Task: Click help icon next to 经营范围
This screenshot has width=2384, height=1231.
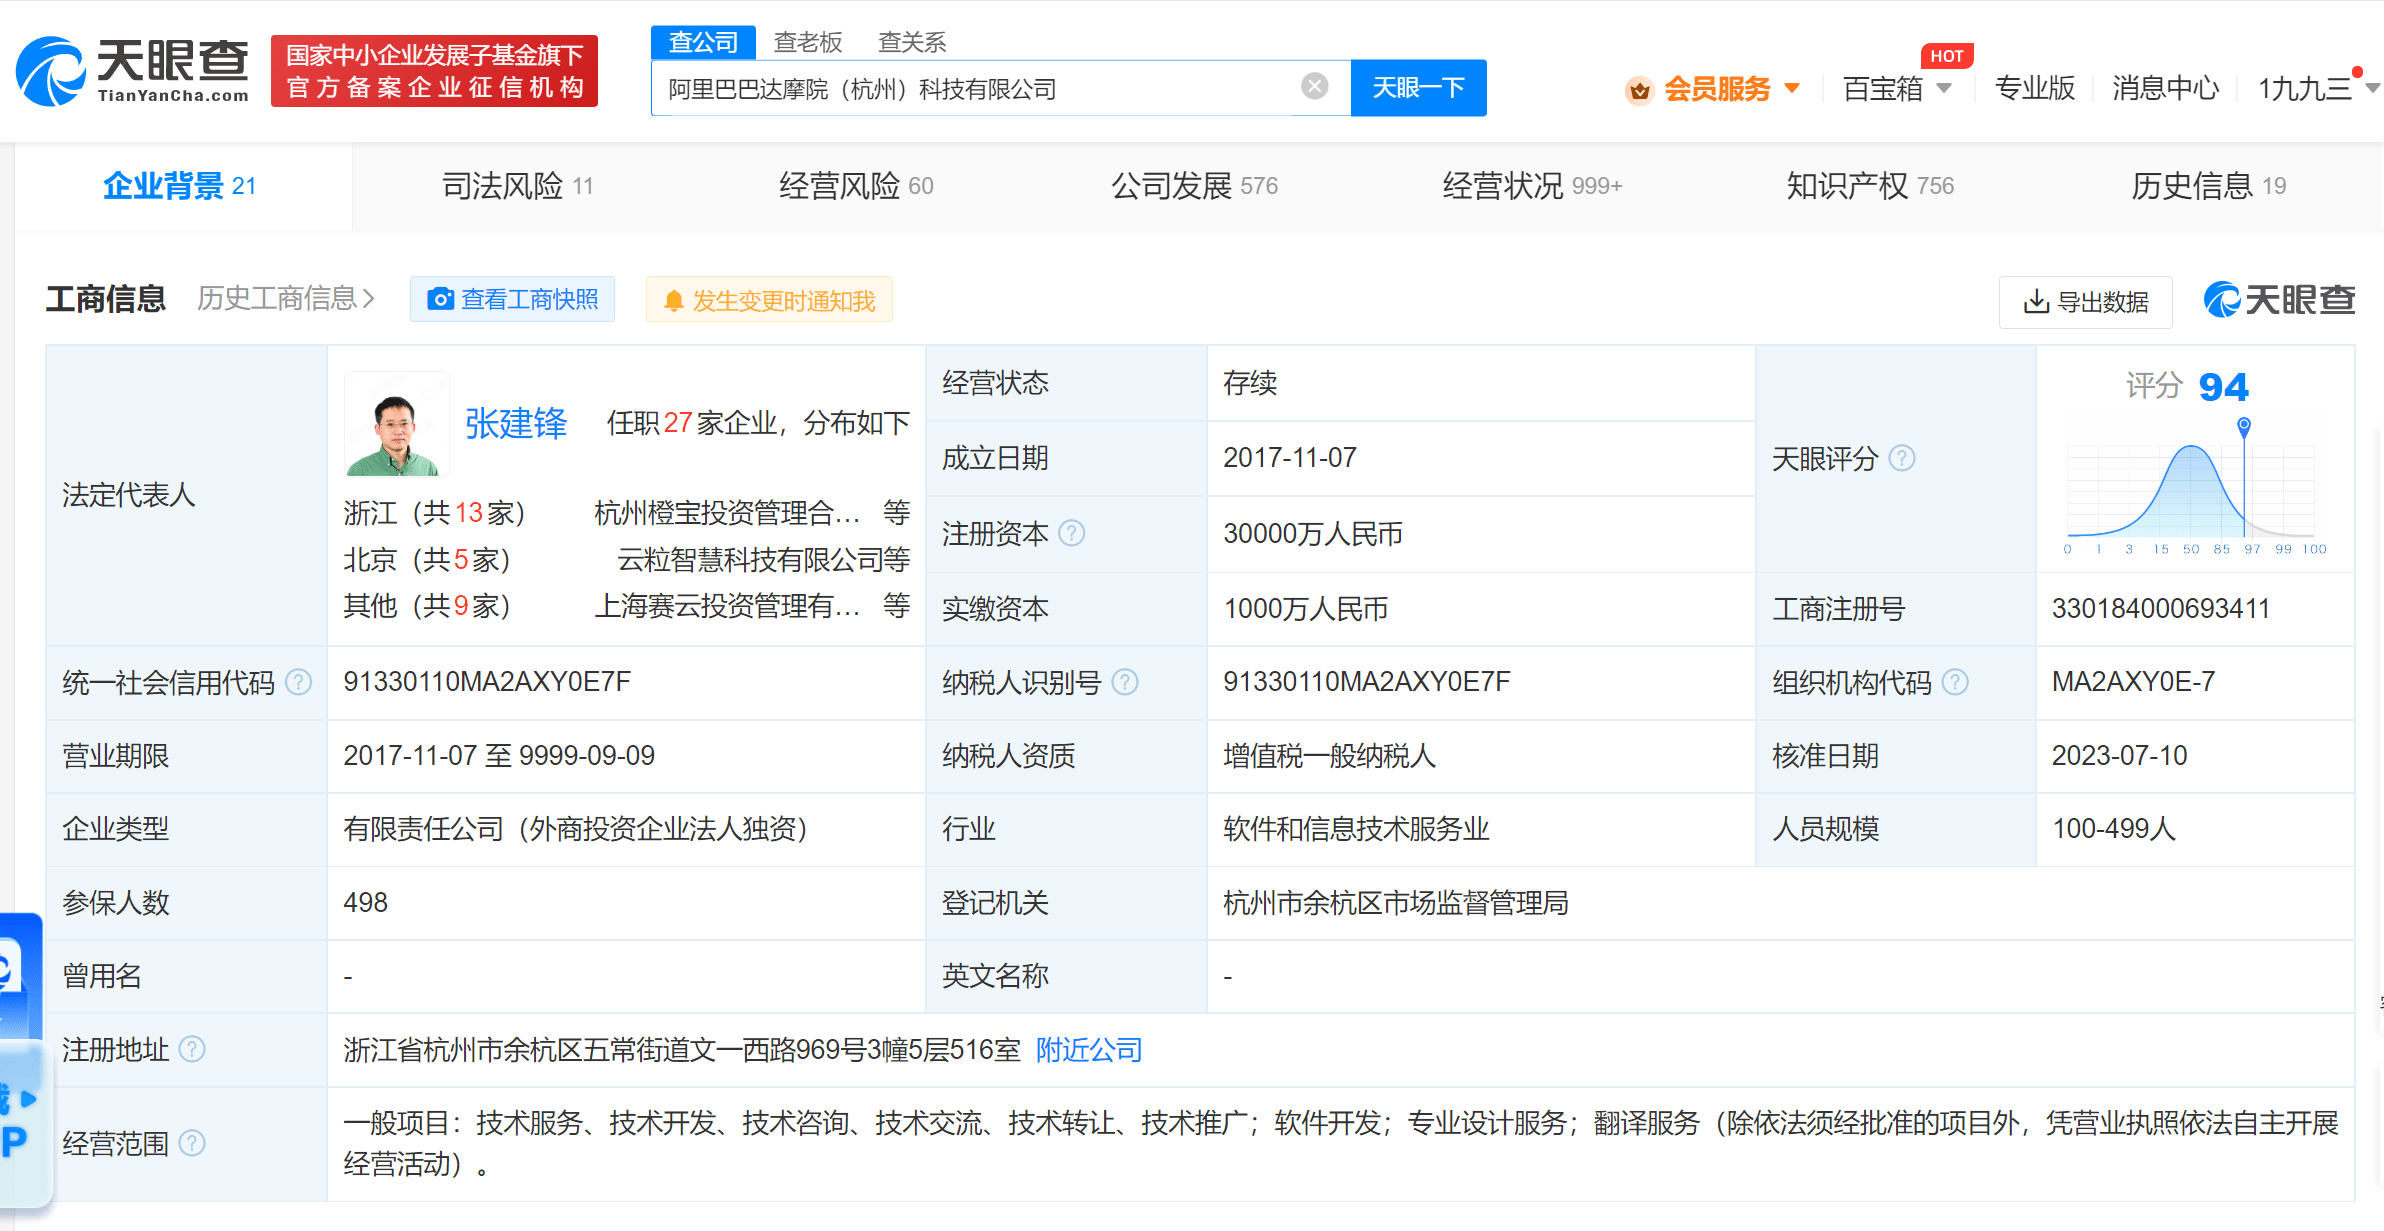Action: [x=192, y=1143]
